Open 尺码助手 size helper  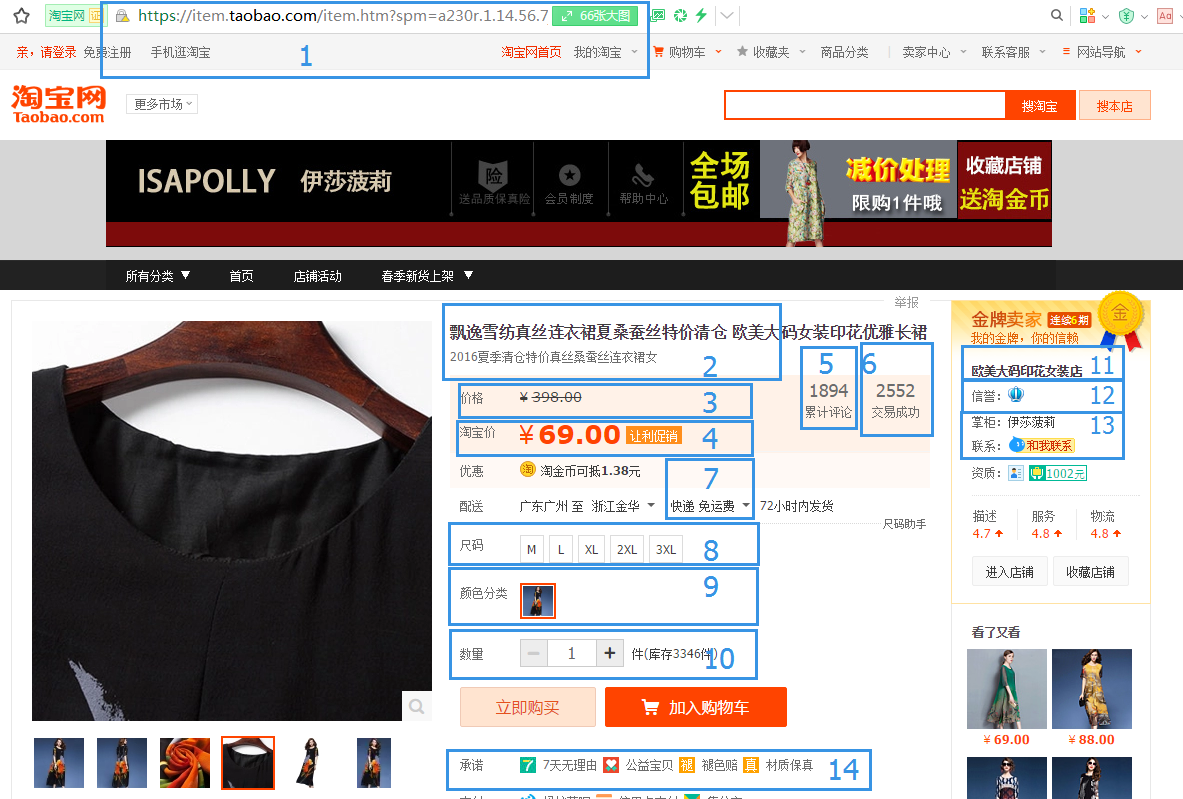(904, 524)
